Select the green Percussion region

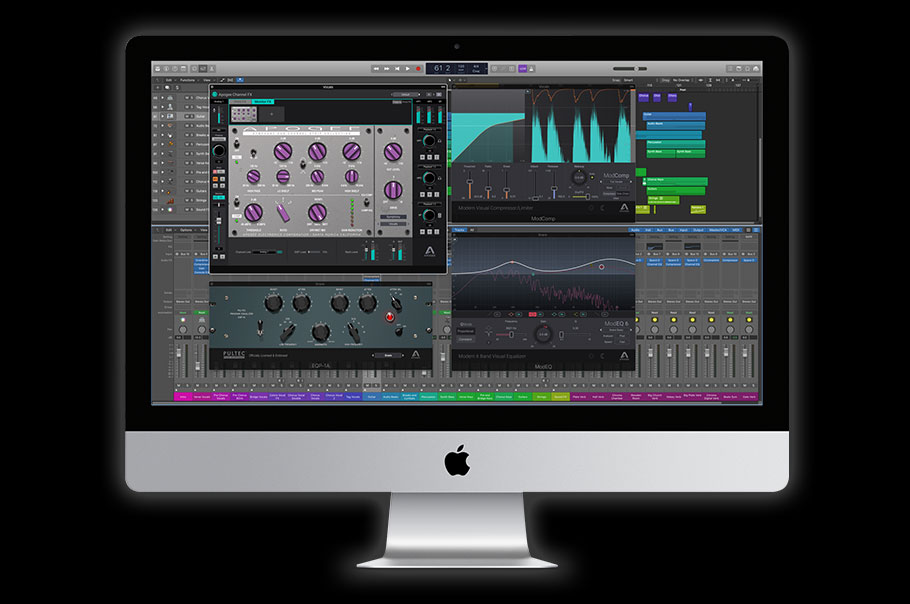point(676,143)
